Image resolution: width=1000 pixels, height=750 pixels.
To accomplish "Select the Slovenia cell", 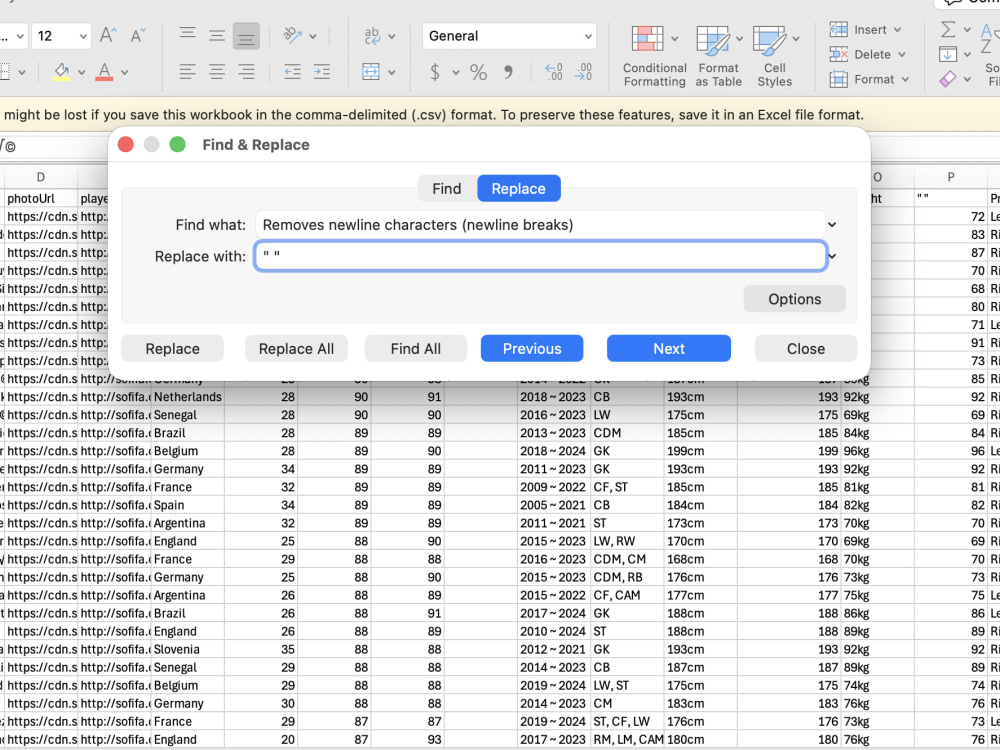I will tap(188, 649).
